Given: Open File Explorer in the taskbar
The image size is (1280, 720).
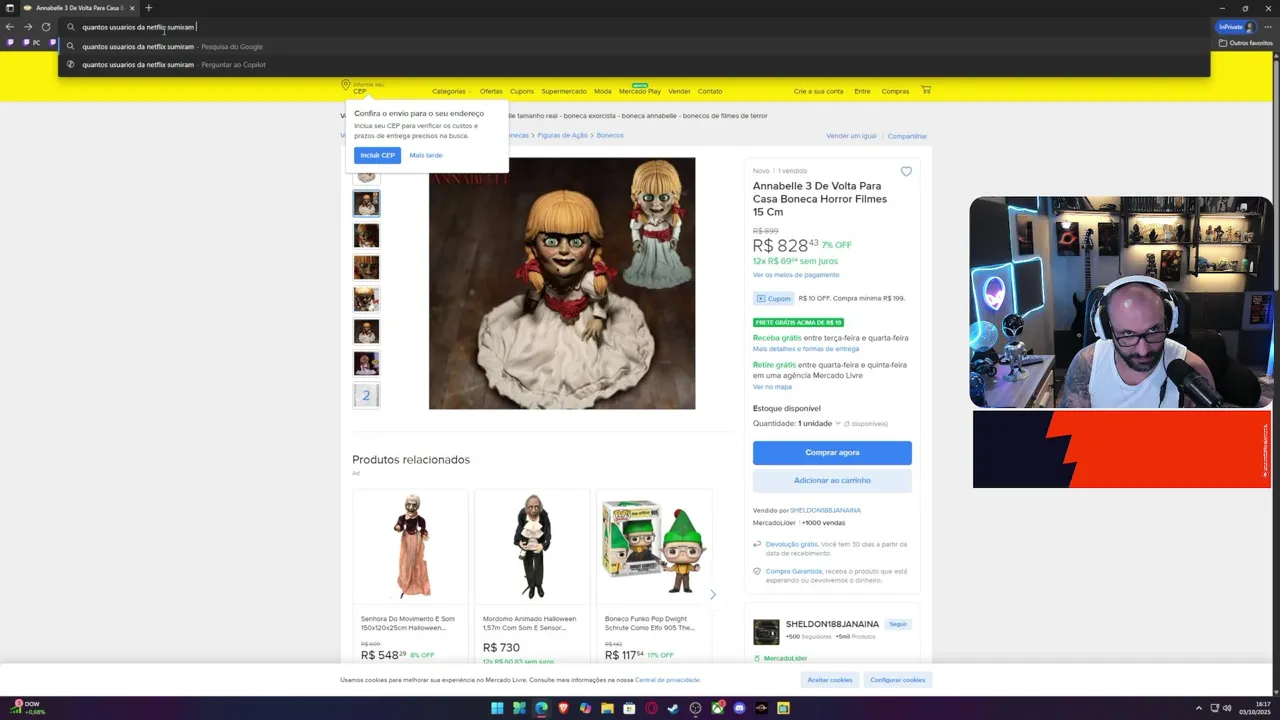Looking at the screenshot, I should click(607, 708).
